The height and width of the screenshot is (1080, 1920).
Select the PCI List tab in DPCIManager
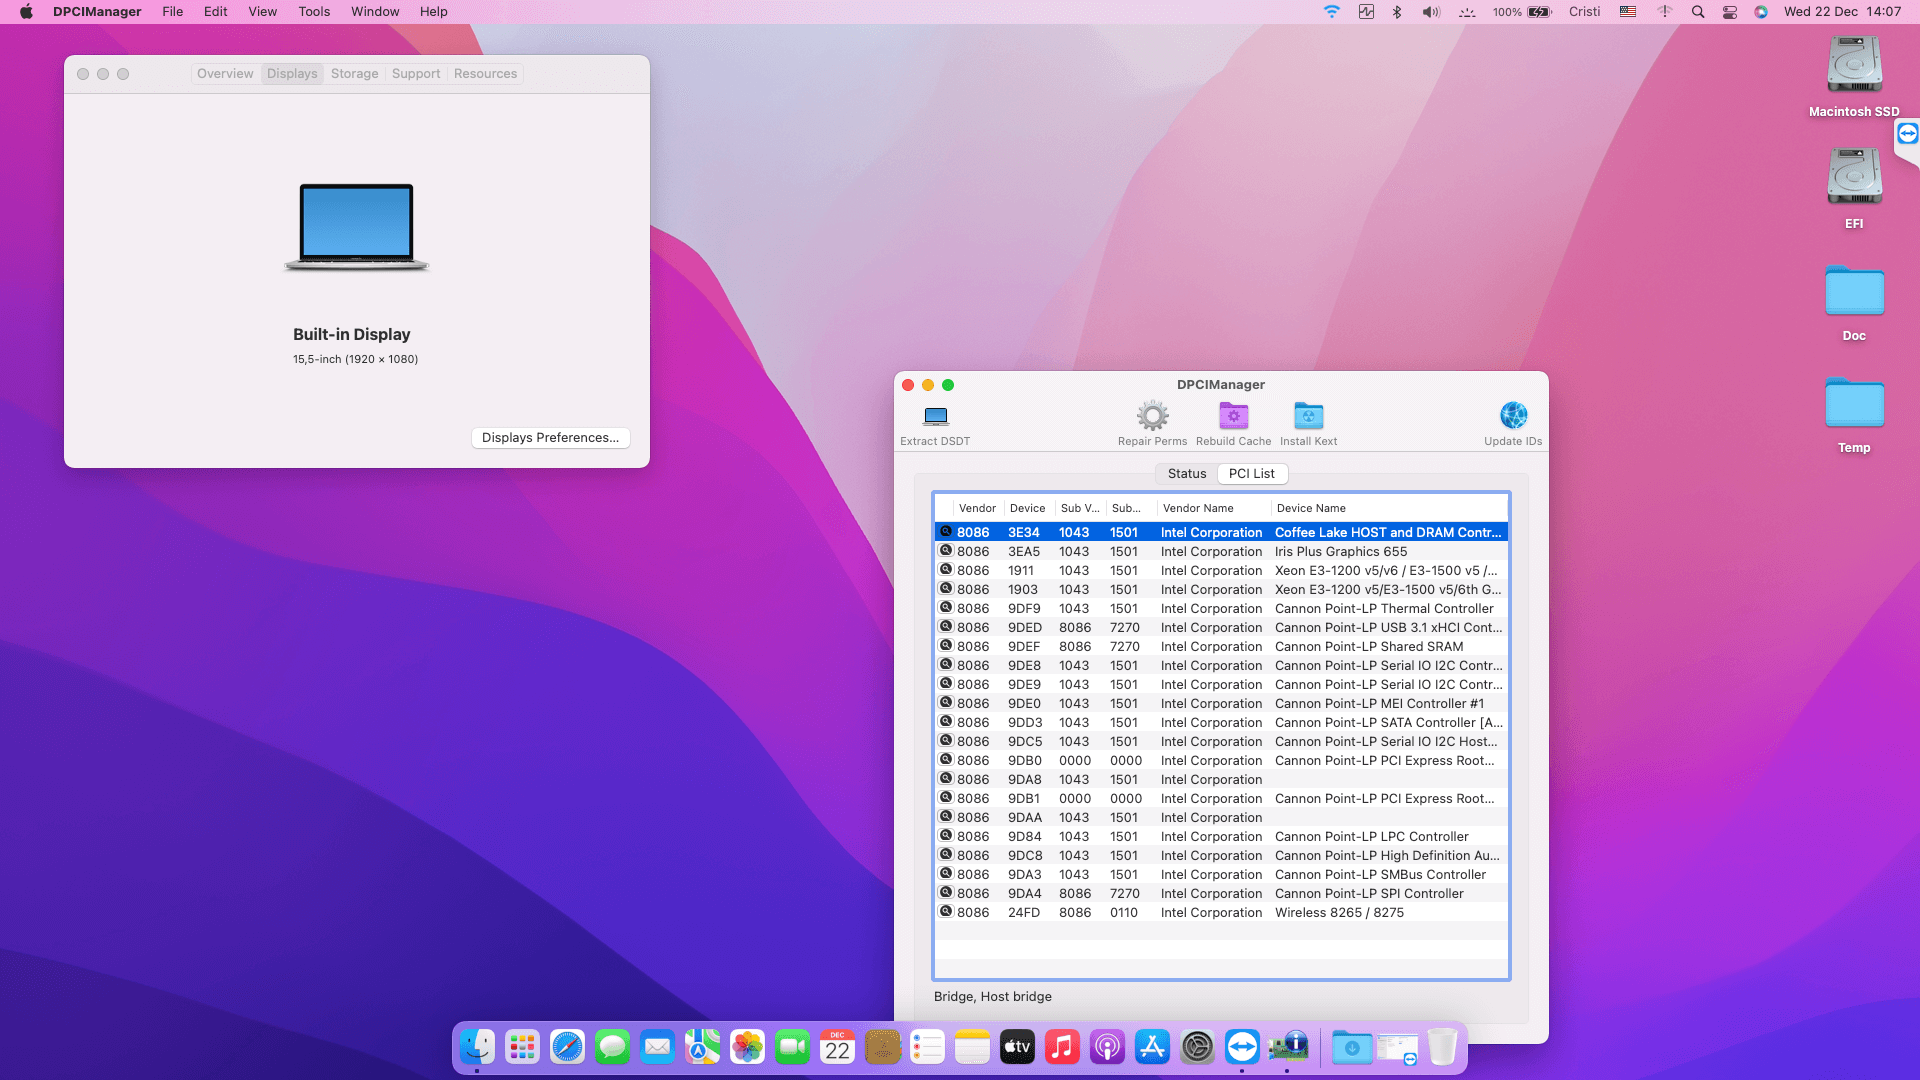1251,474
